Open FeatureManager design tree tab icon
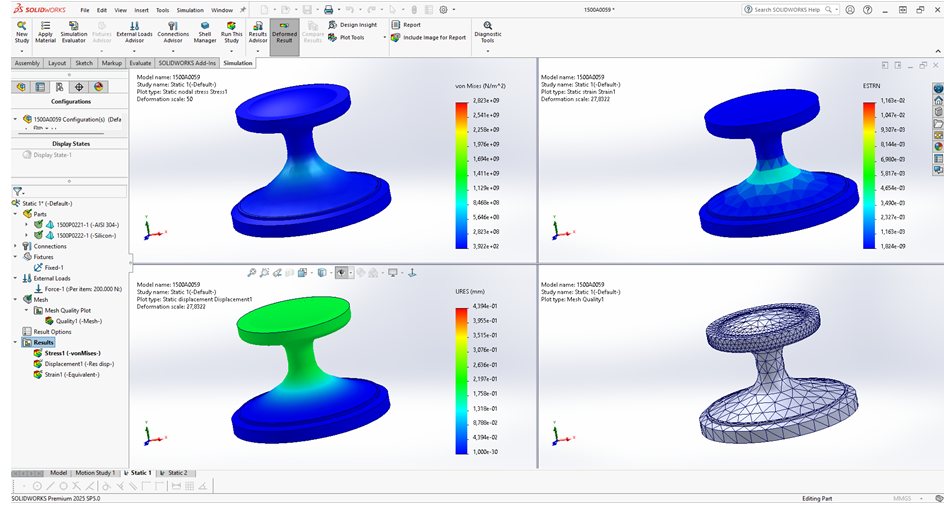Screen dimensions: 944x505 [21, 87]
